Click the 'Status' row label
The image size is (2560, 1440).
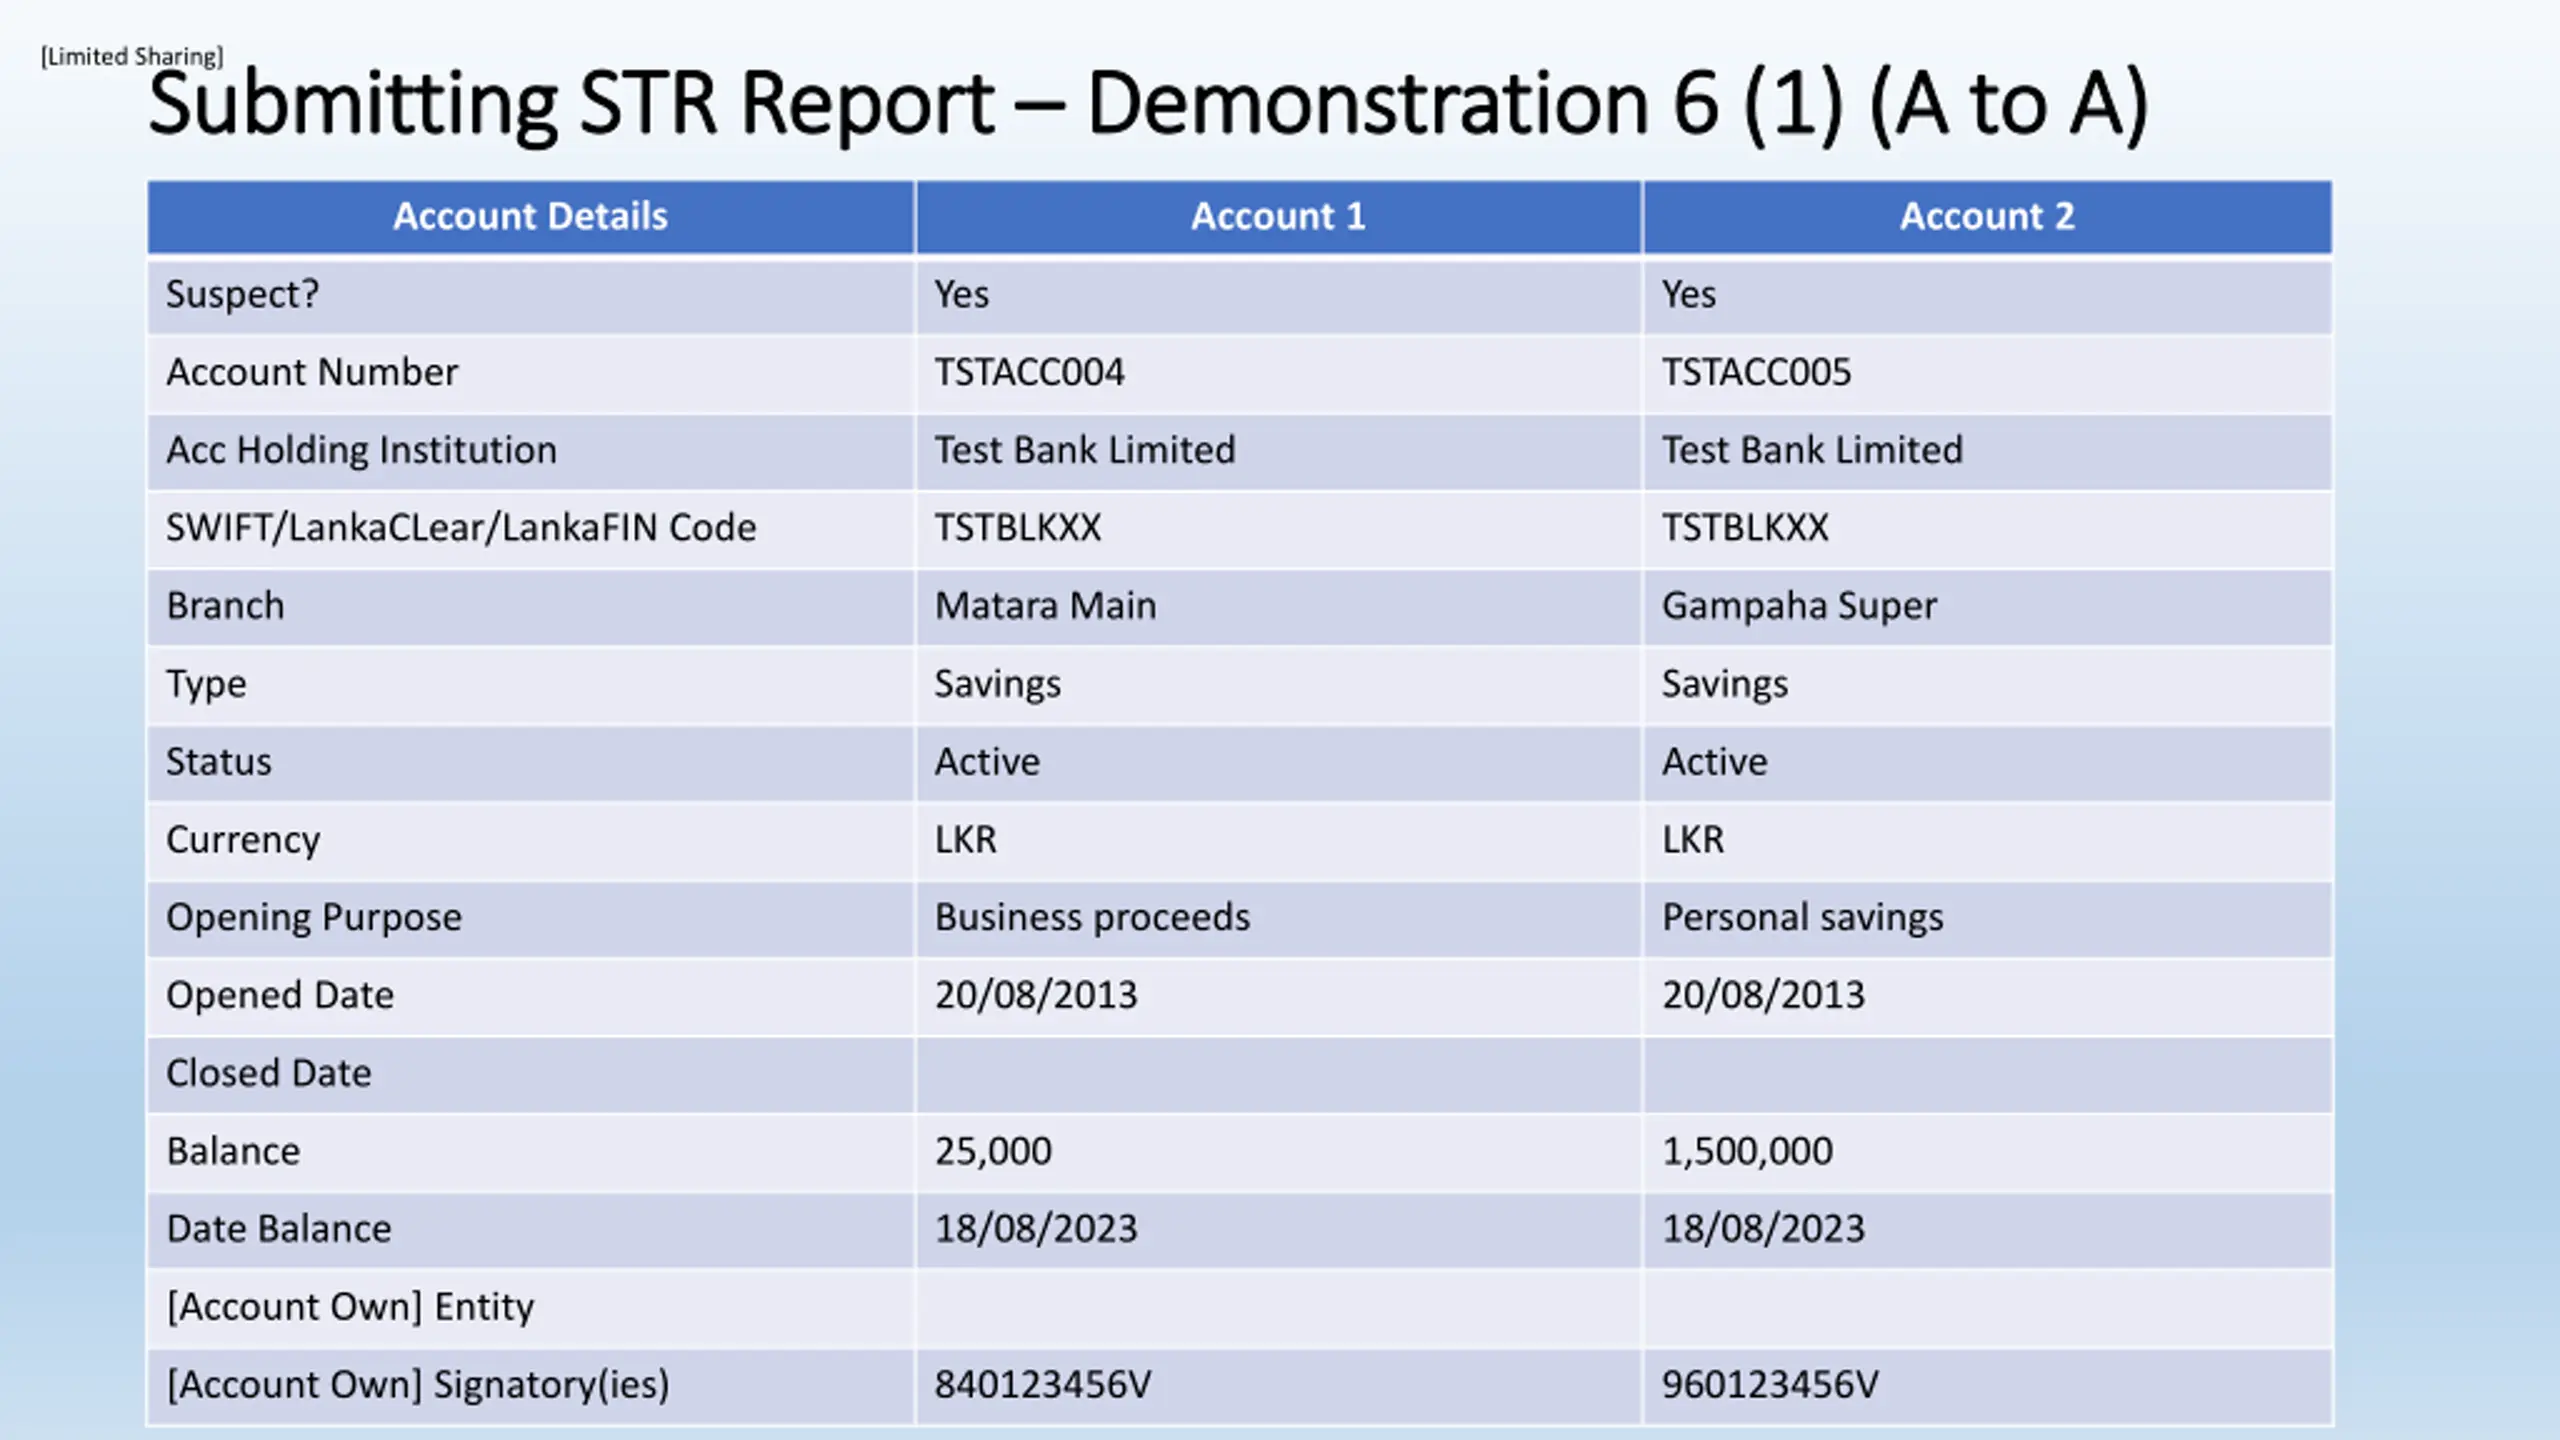coord(218,761)
